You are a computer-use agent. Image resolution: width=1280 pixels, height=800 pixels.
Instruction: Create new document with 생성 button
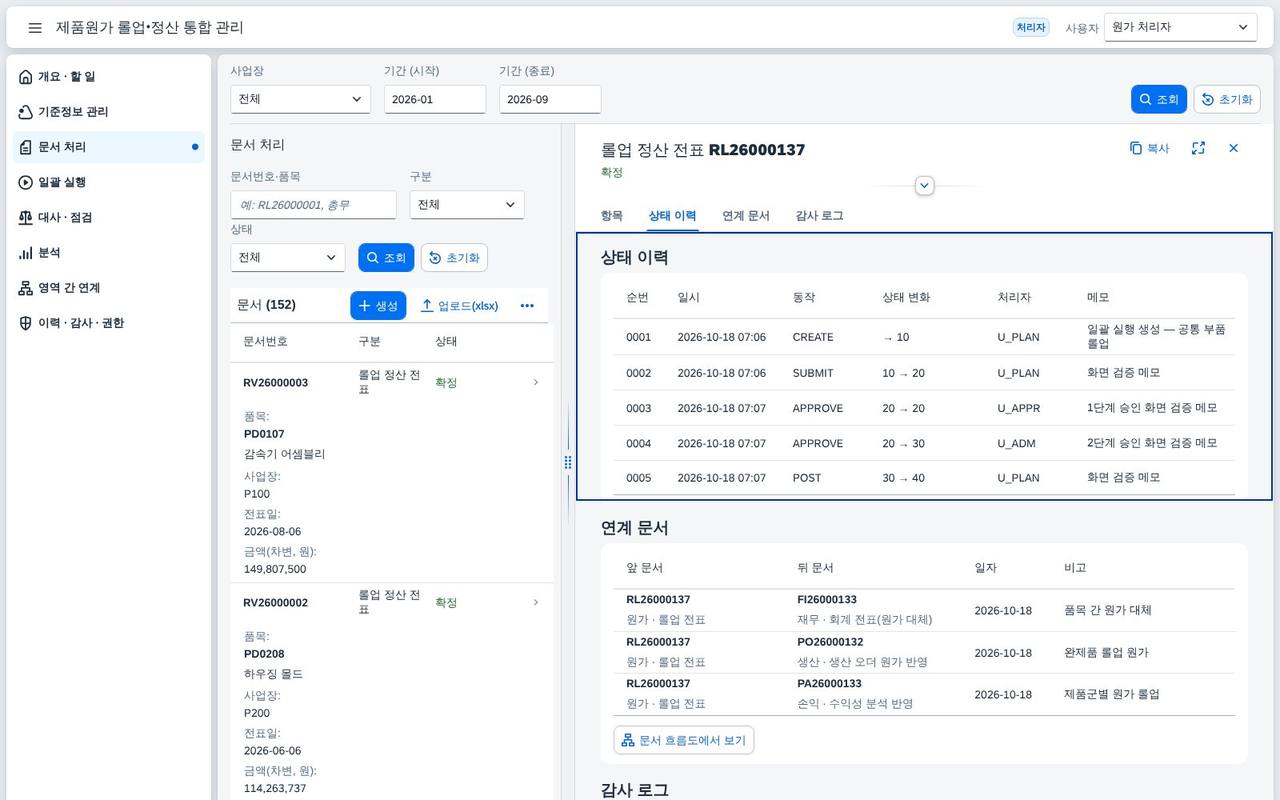[378, 306]
